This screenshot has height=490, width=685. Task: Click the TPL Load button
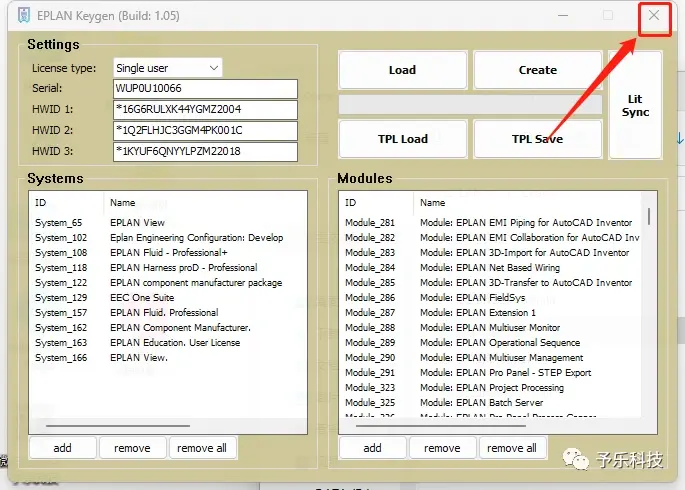click(403, 139)
